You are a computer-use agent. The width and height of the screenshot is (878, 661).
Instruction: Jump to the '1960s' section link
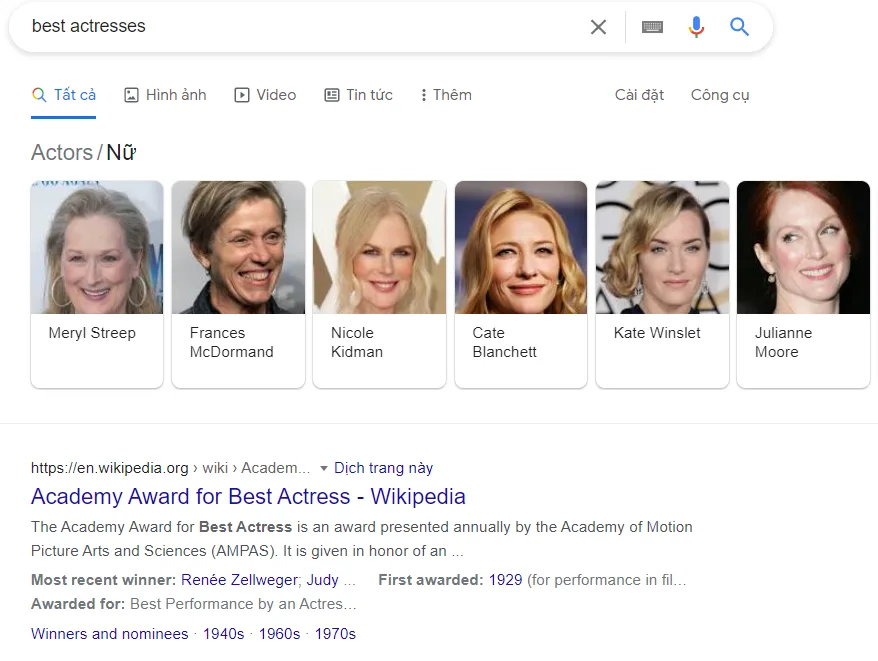pos(279,634)
